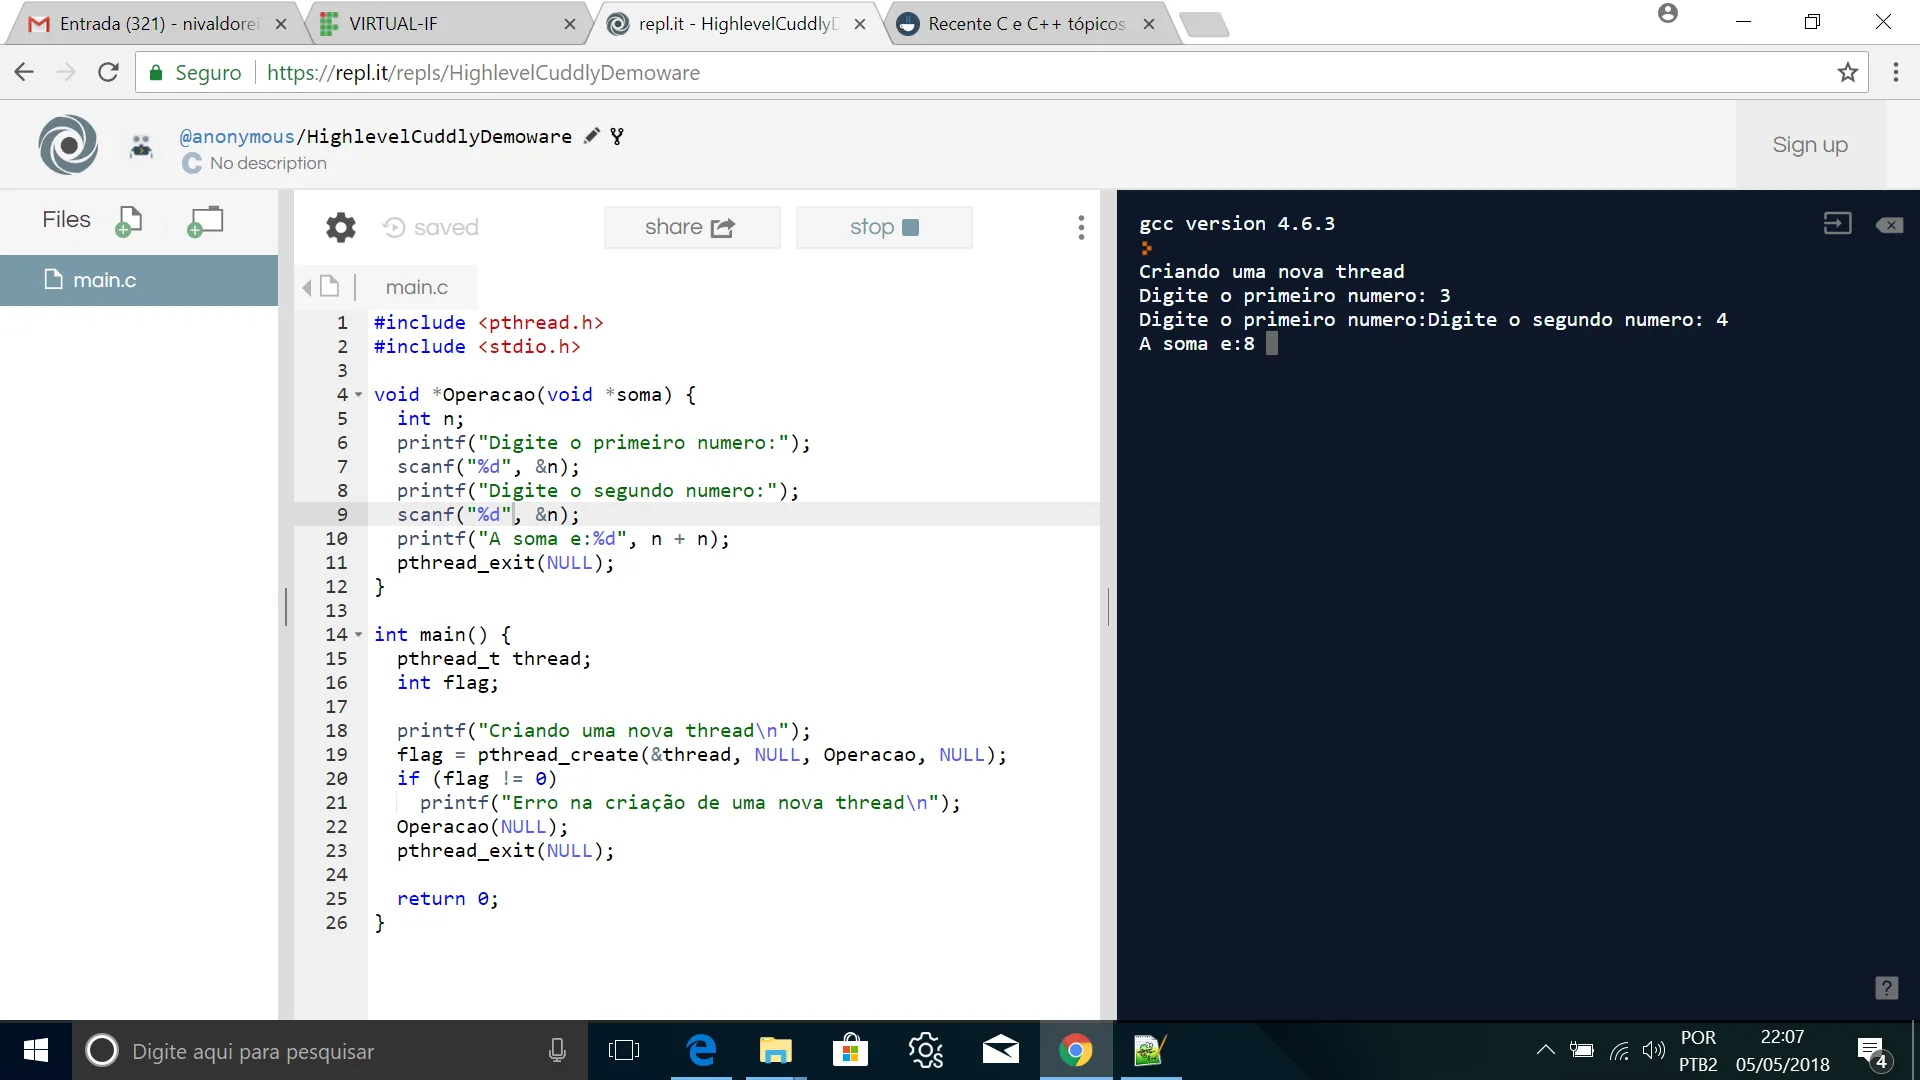The image size is (1920, 1080).
Task: Click the clear console icon
Action: (x=1889, y=225)
